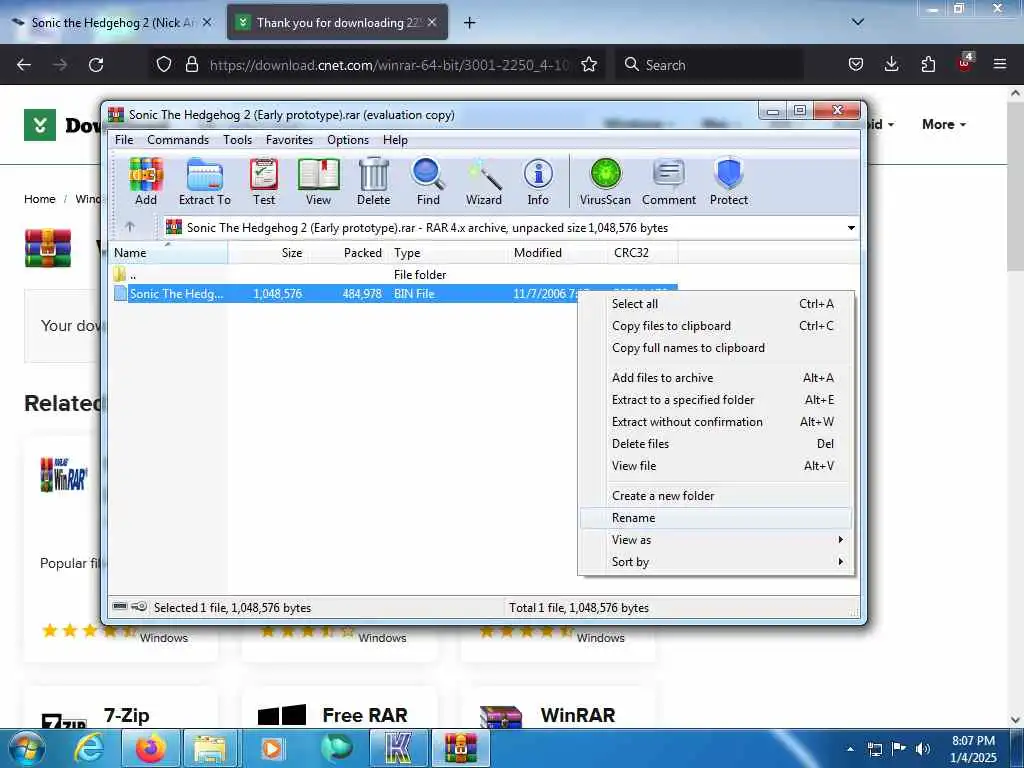This screenshot has width=1024, height=768.
Task: Launch the Wizard wand tool
Action: click(x=484, y=182)
